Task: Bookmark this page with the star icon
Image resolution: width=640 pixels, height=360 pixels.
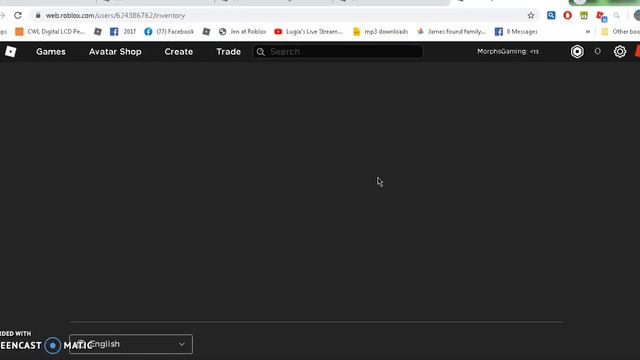Action: 531,16
